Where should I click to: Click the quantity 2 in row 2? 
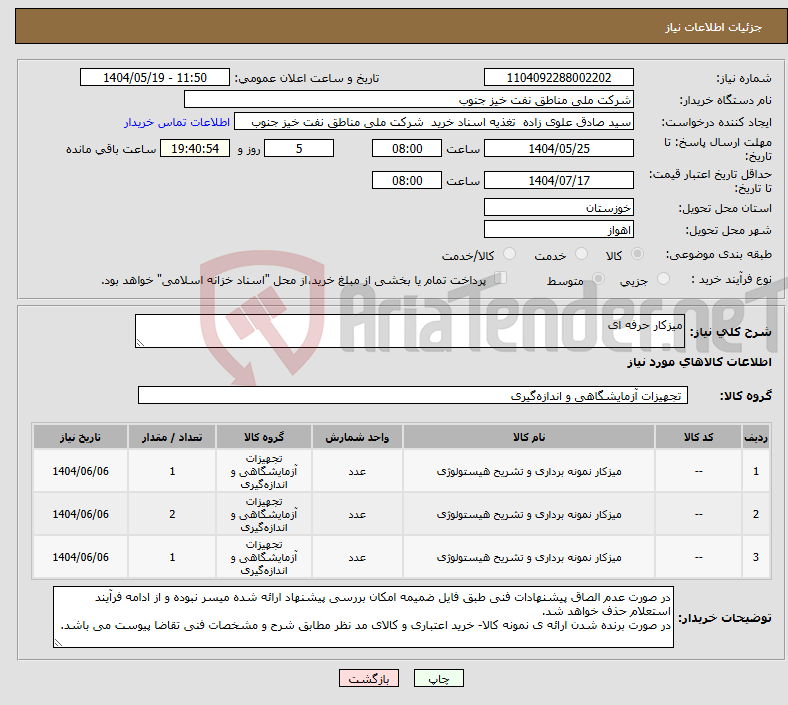[172, 515]
